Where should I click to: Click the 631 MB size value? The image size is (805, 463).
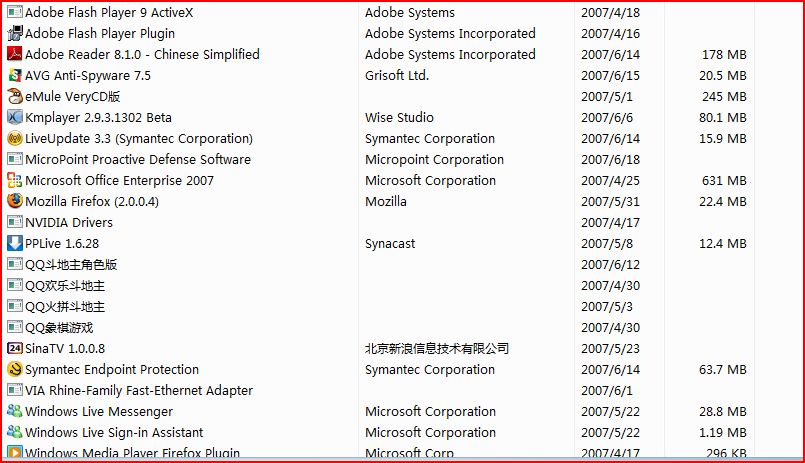point(724,181)
